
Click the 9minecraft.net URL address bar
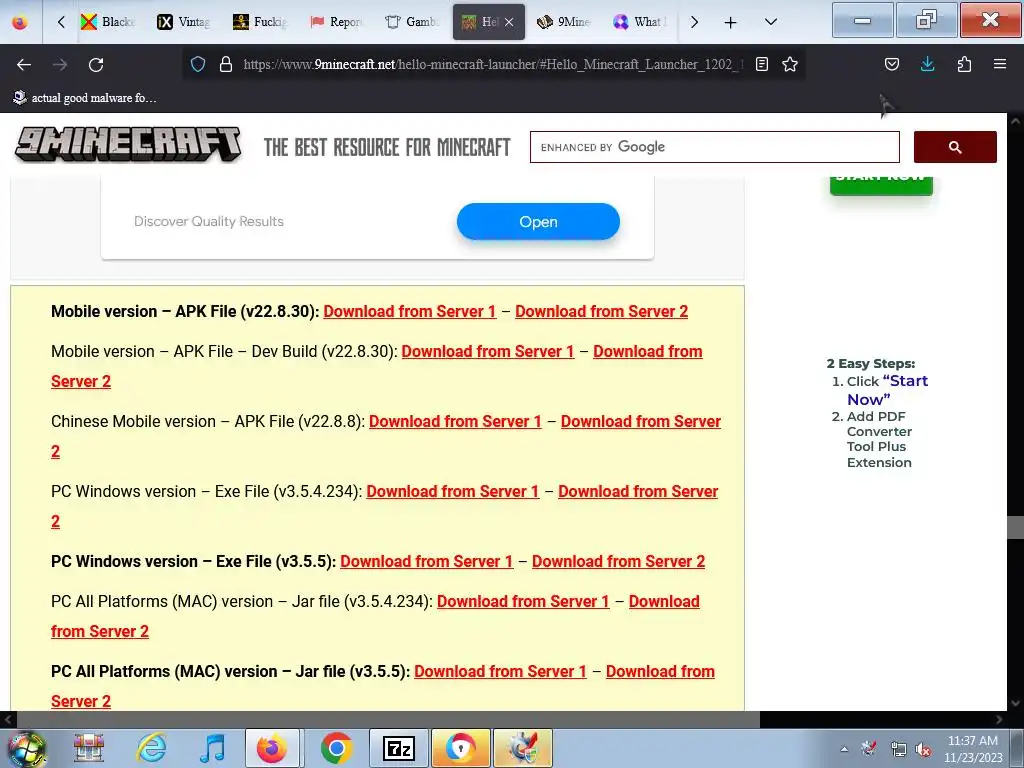(493, 64)
